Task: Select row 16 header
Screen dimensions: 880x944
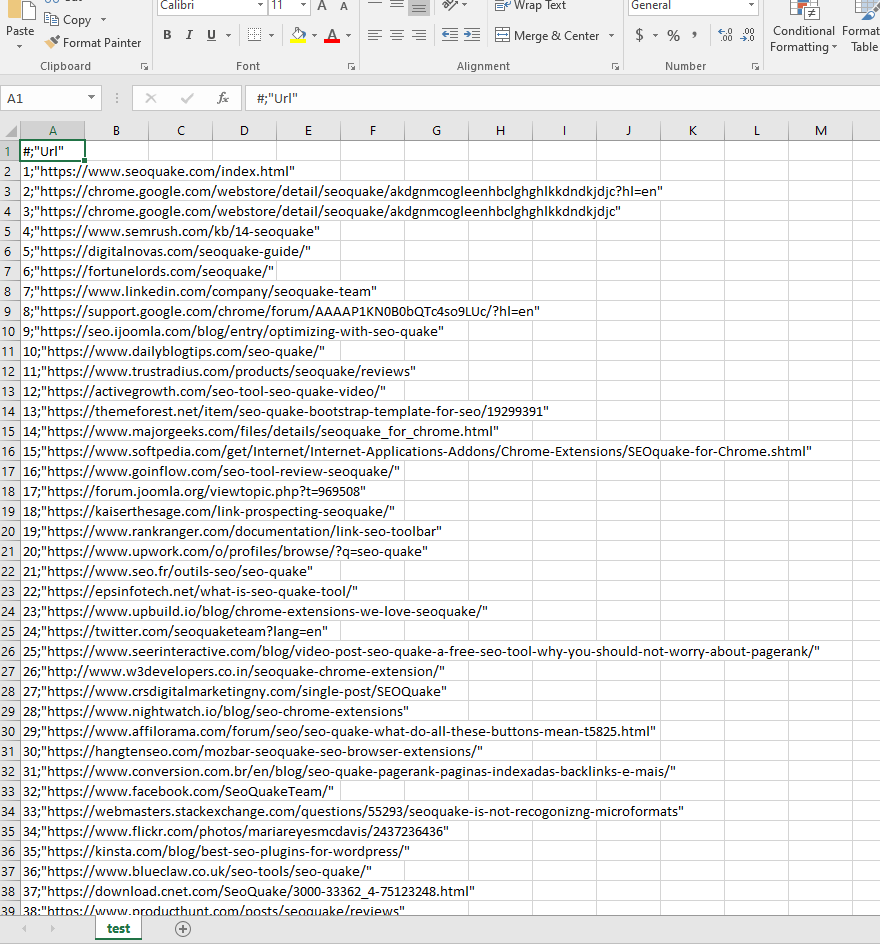Action: coord(9,452)
